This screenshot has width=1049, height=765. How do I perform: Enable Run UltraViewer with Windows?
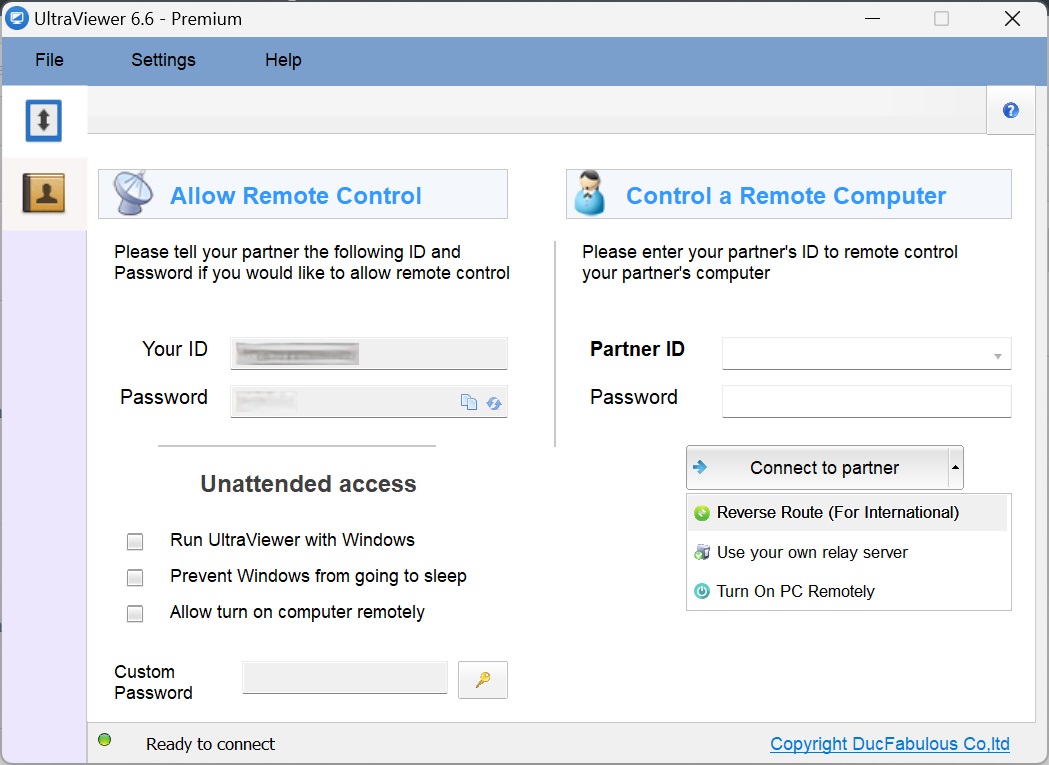point(135,541)
